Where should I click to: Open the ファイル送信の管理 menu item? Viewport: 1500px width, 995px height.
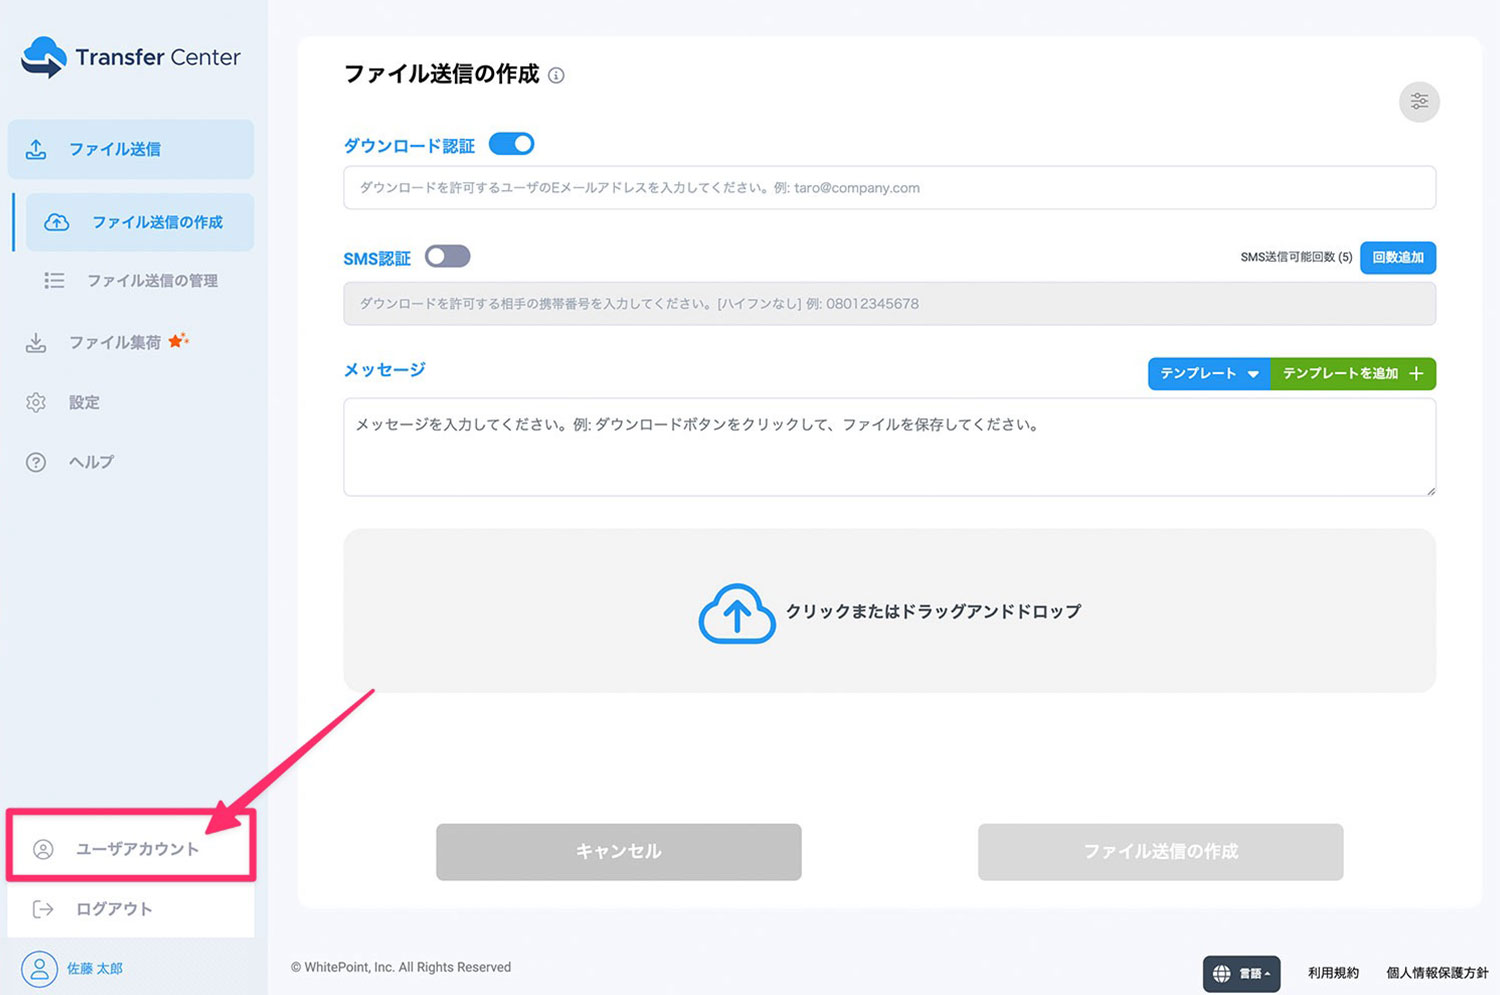click(151, 281)
